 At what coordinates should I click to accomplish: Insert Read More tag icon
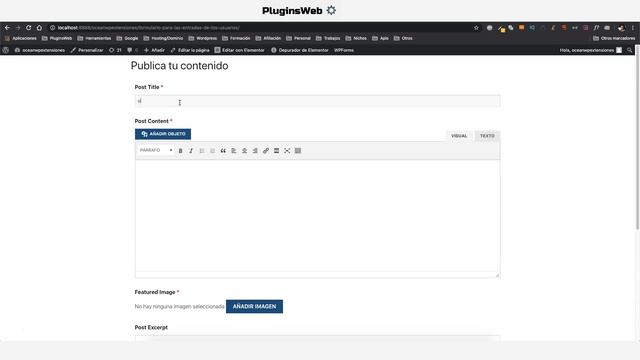pyautogui.click(x=276, y=151)
